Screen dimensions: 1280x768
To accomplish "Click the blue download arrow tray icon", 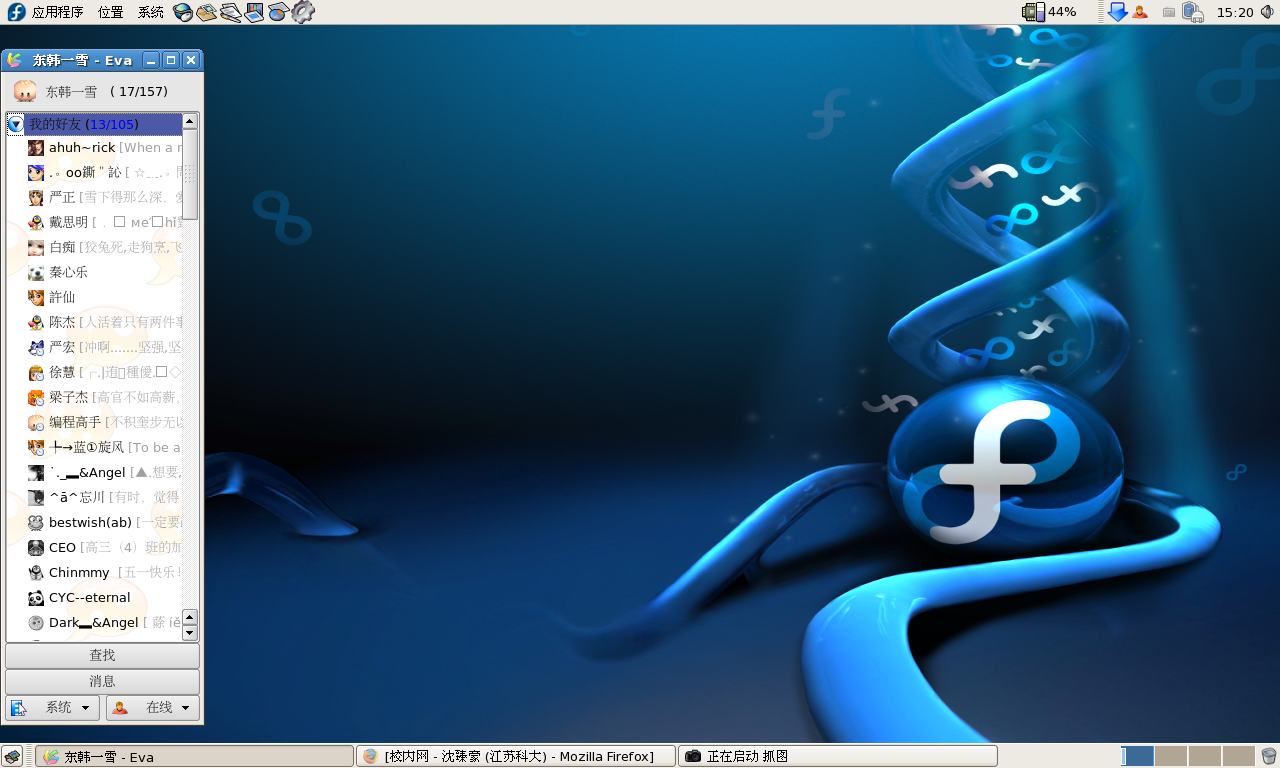I will click(x=1118, y=12).
